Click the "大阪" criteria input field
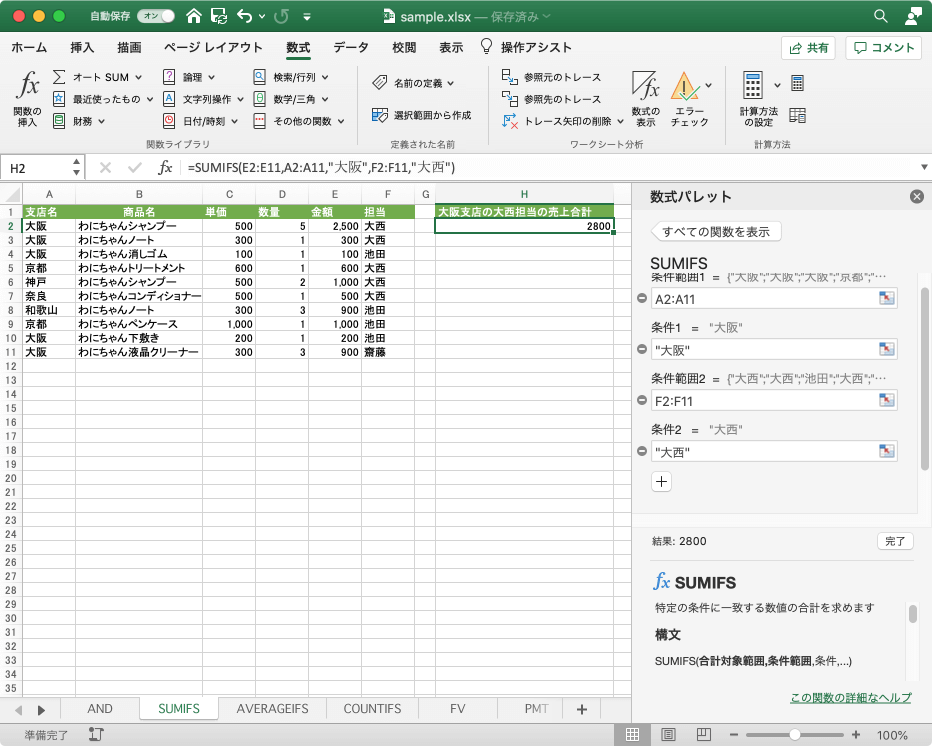This screenshot has height=746, width=932. click(774, 350)
